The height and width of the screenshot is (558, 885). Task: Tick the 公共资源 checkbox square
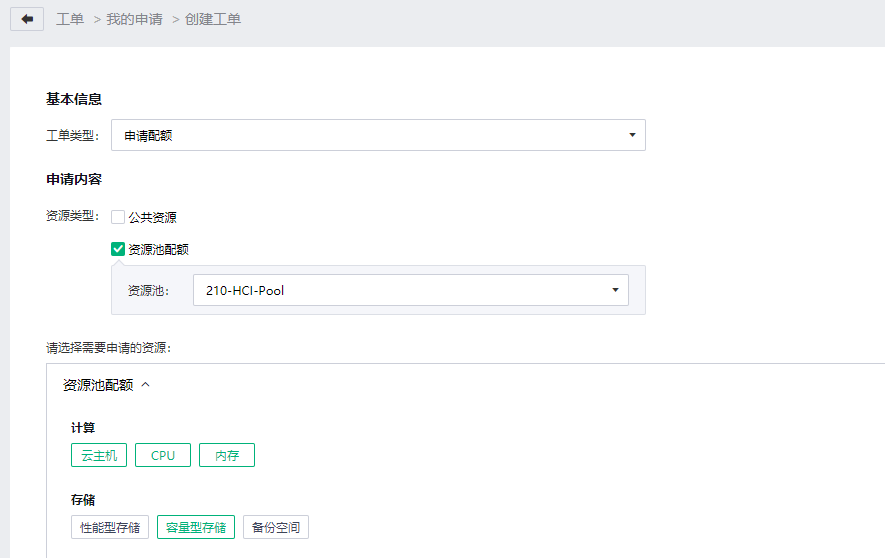pyautogui.click(x=118, y=217)
